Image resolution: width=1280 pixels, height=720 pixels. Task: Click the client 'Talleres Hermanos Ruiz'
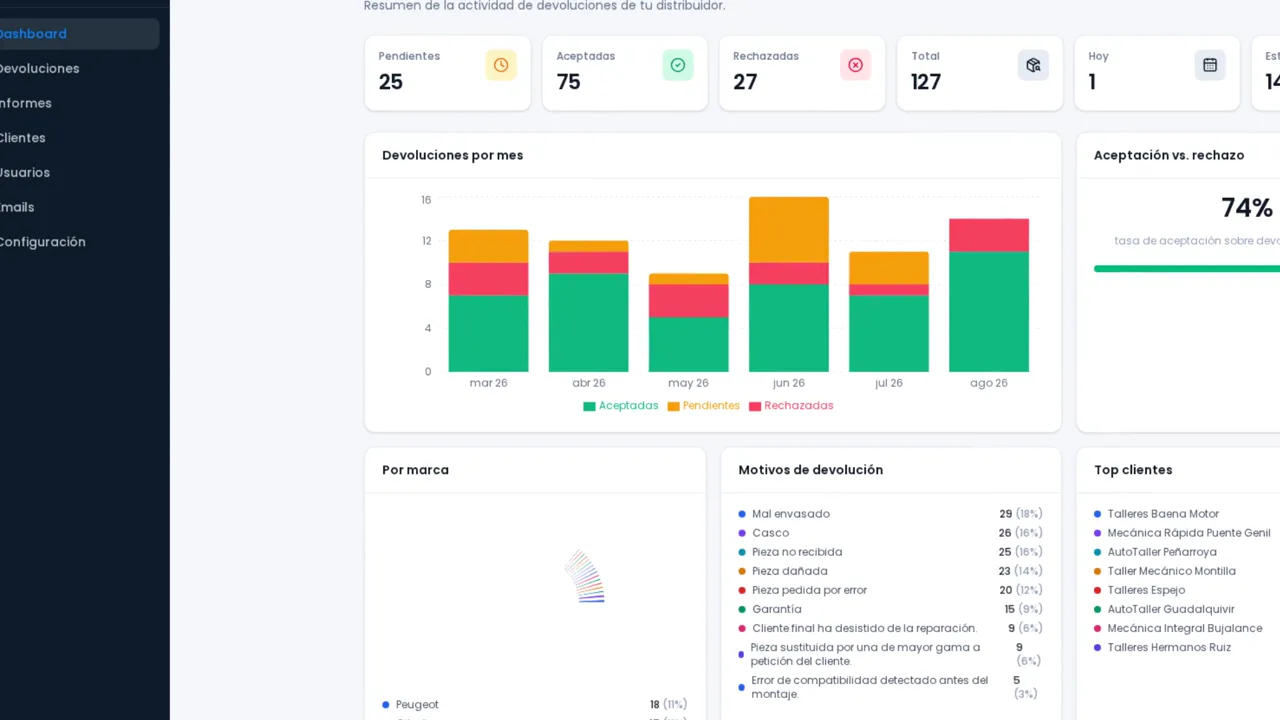pyautogui.click(x=1169, y=647)
